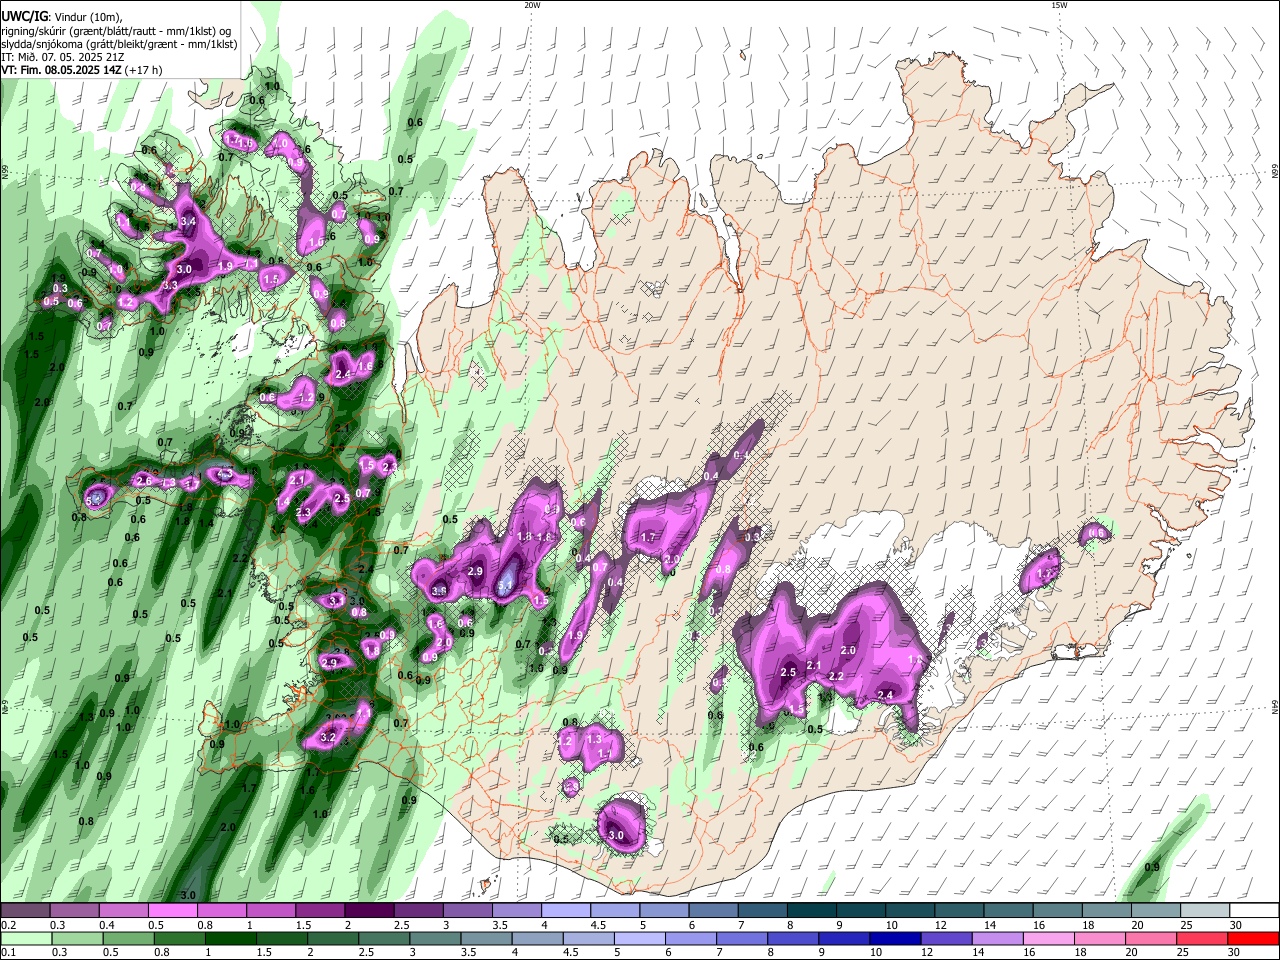Choose the pale lavender 4–4.5 snow swatch
This screenshot has height=960, width=1280.
pyautogui.click(x=565, y=910)
